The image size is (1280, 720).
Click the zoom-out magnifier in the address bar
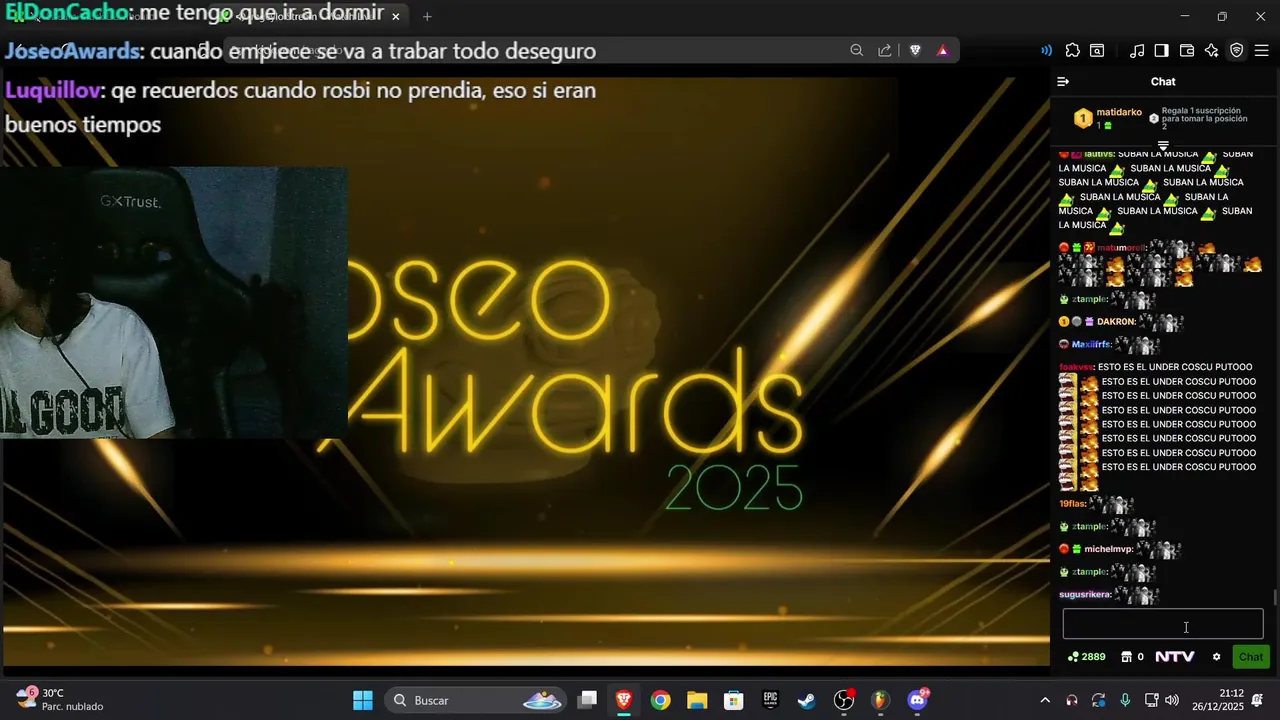[x=857, y=50]
